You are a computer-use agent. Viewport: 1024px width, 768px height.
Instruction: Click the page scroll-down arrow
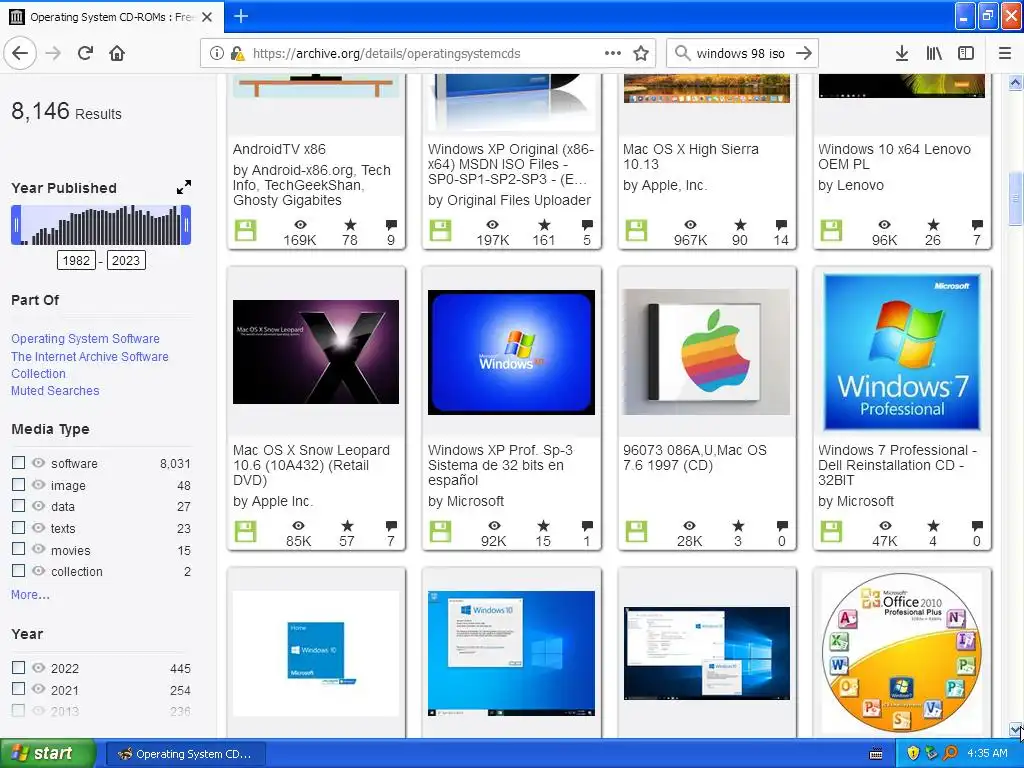pos(1015,729)
